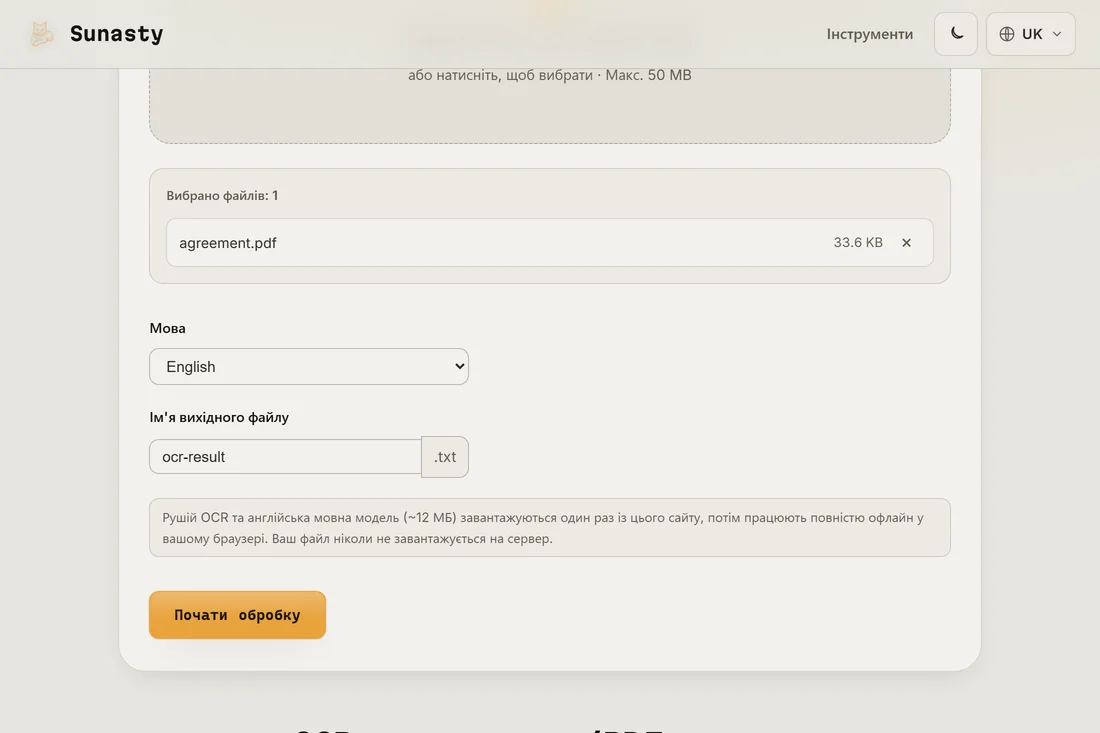Click the .txt extension suffix

click(x=445, y=457)
